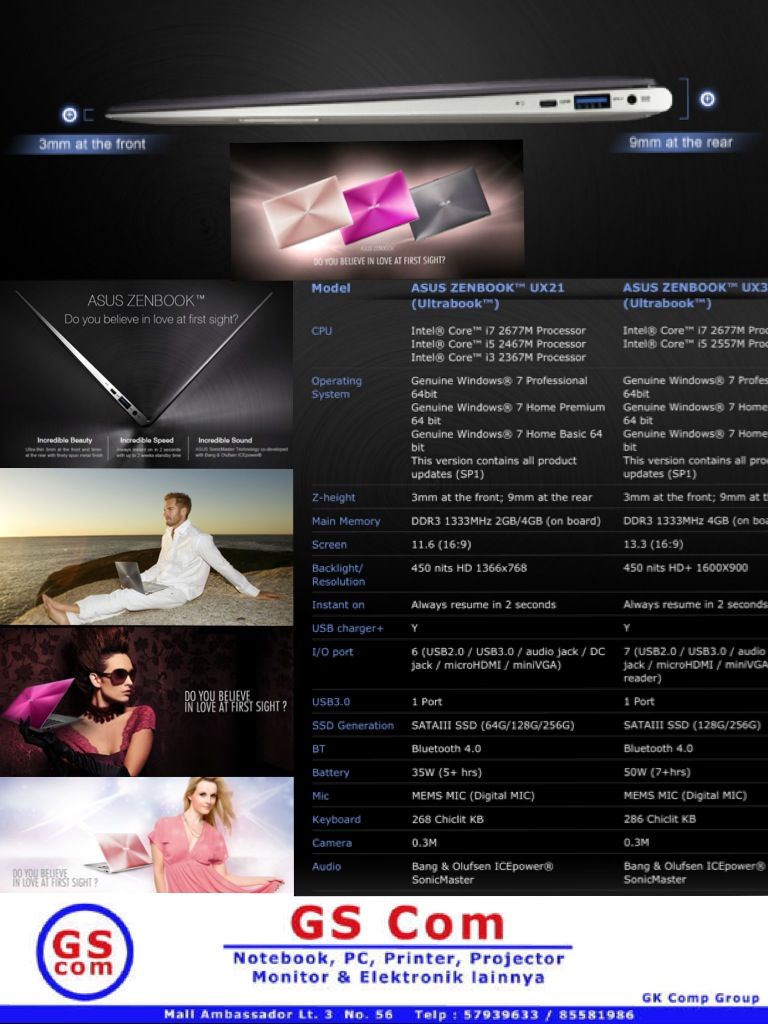The height and width of the screenshot is (1024, 768).
Task: Click the "Model" row label
Action: coord(330,288)
